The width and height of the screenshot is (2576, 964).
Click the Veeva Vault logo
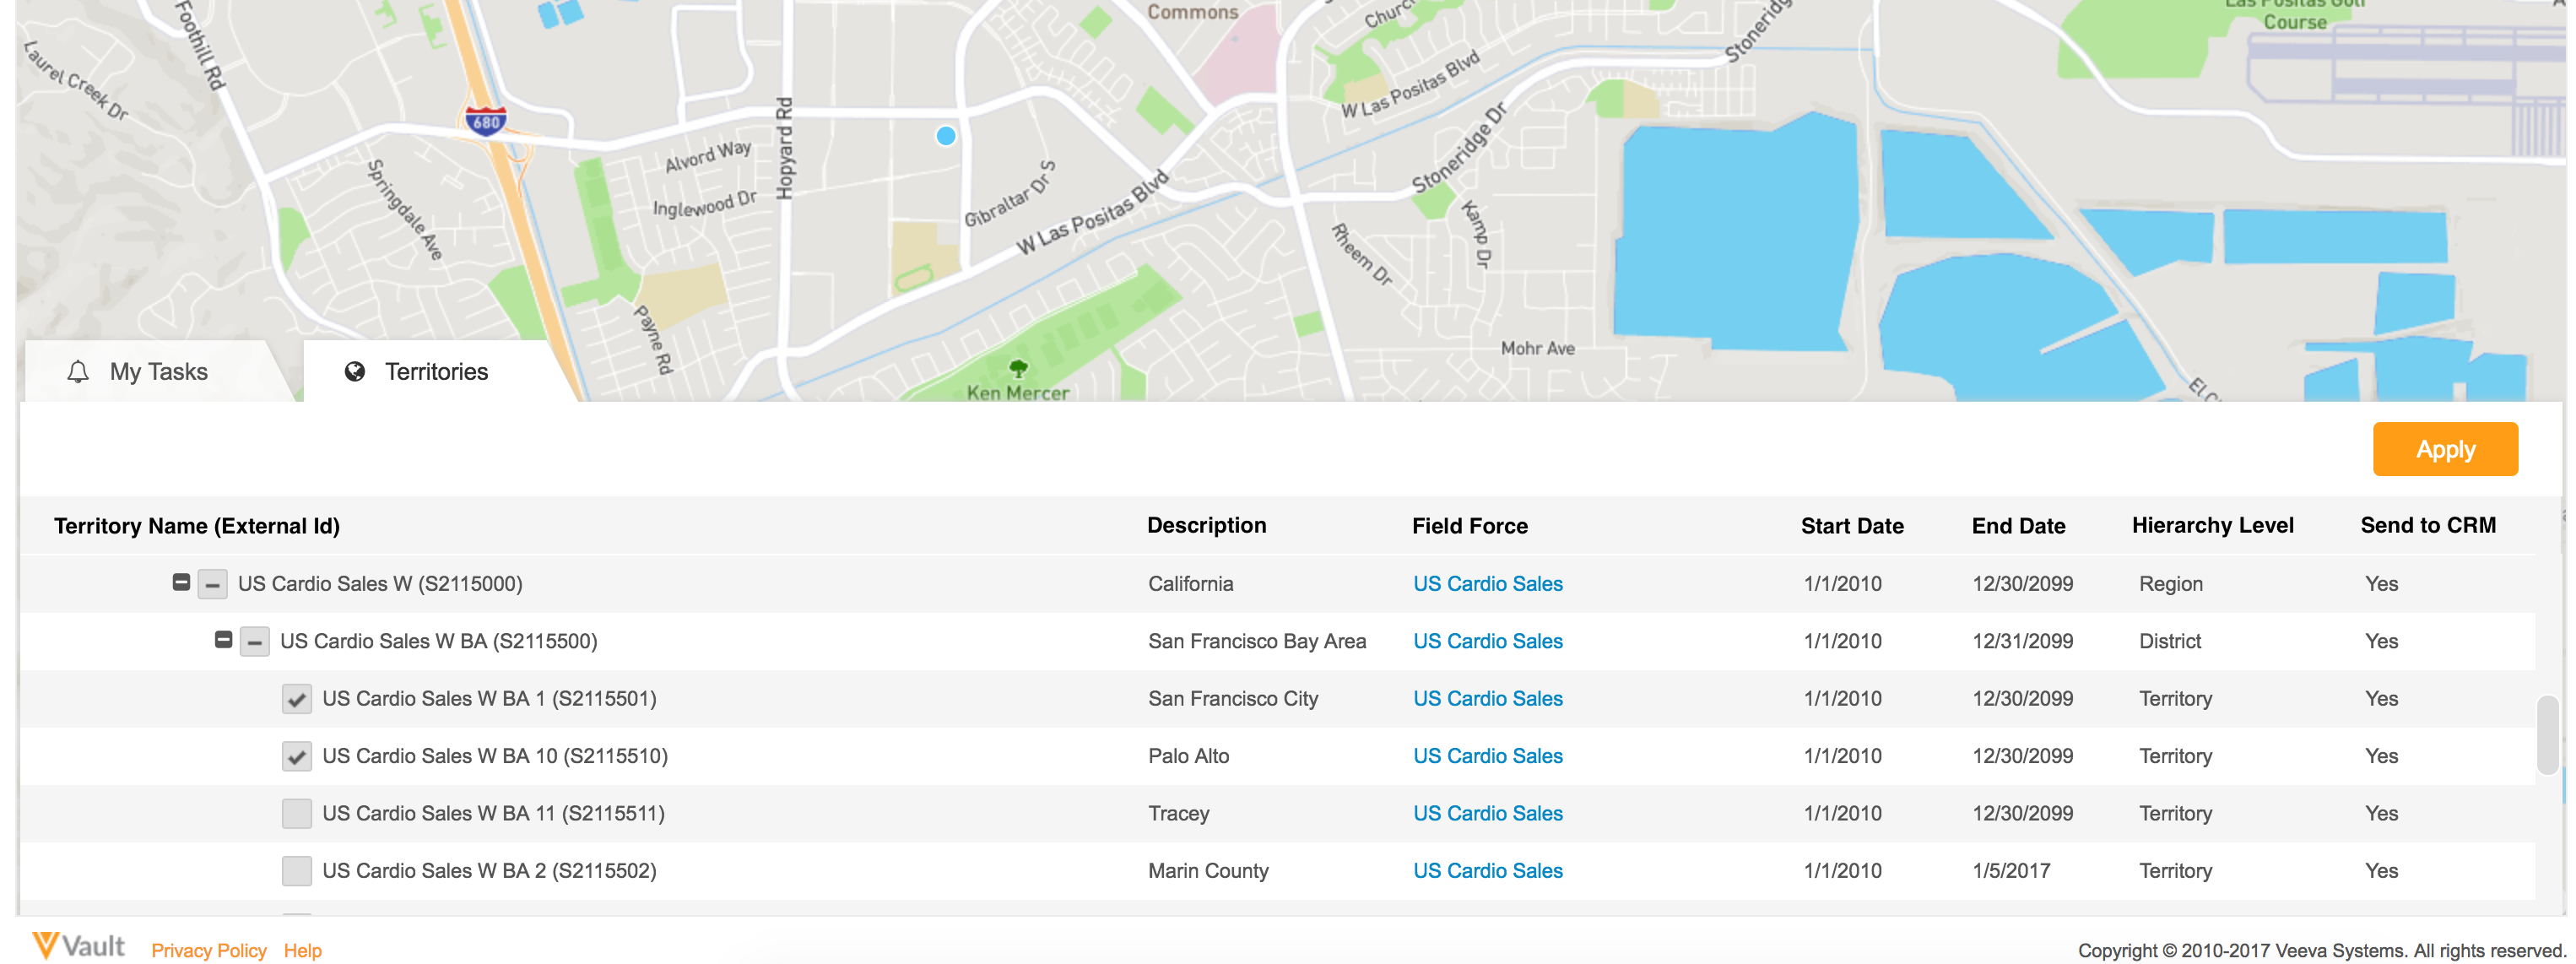coord(79,946)
